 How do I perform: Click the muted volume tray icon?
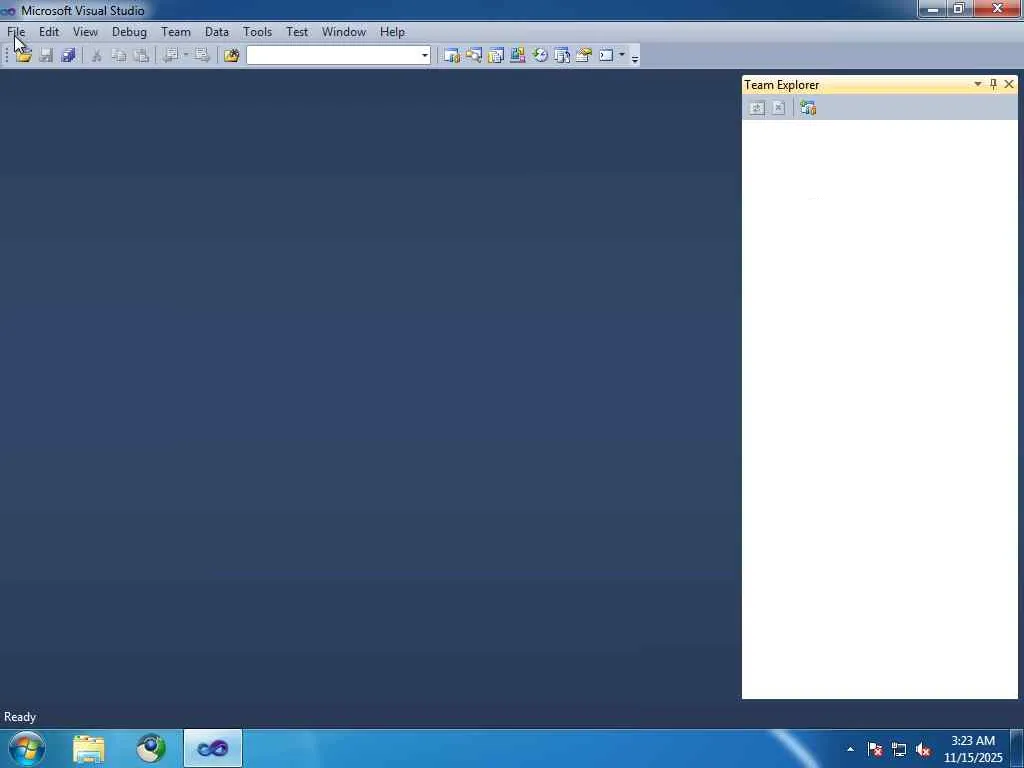point(923,749)
